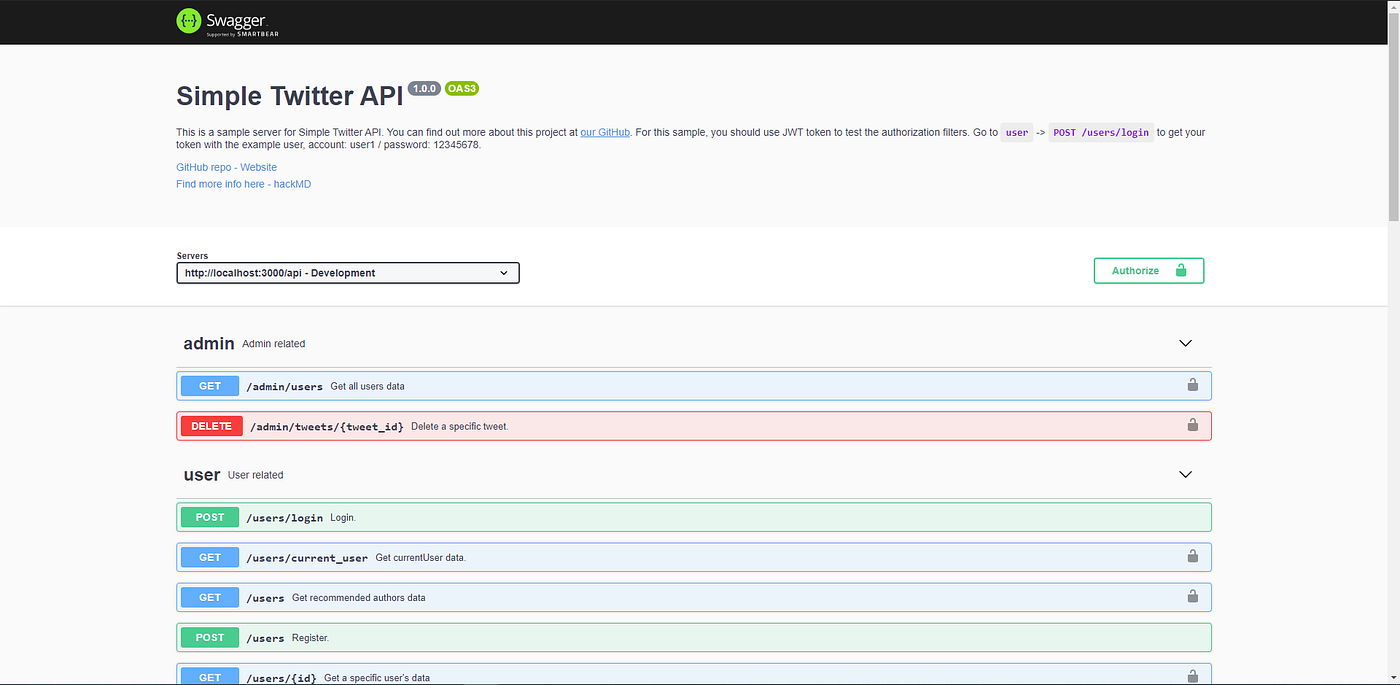Click the 'Delete a specific tweet.' summary
This screenshot has width=1400, height=685.
460,426
